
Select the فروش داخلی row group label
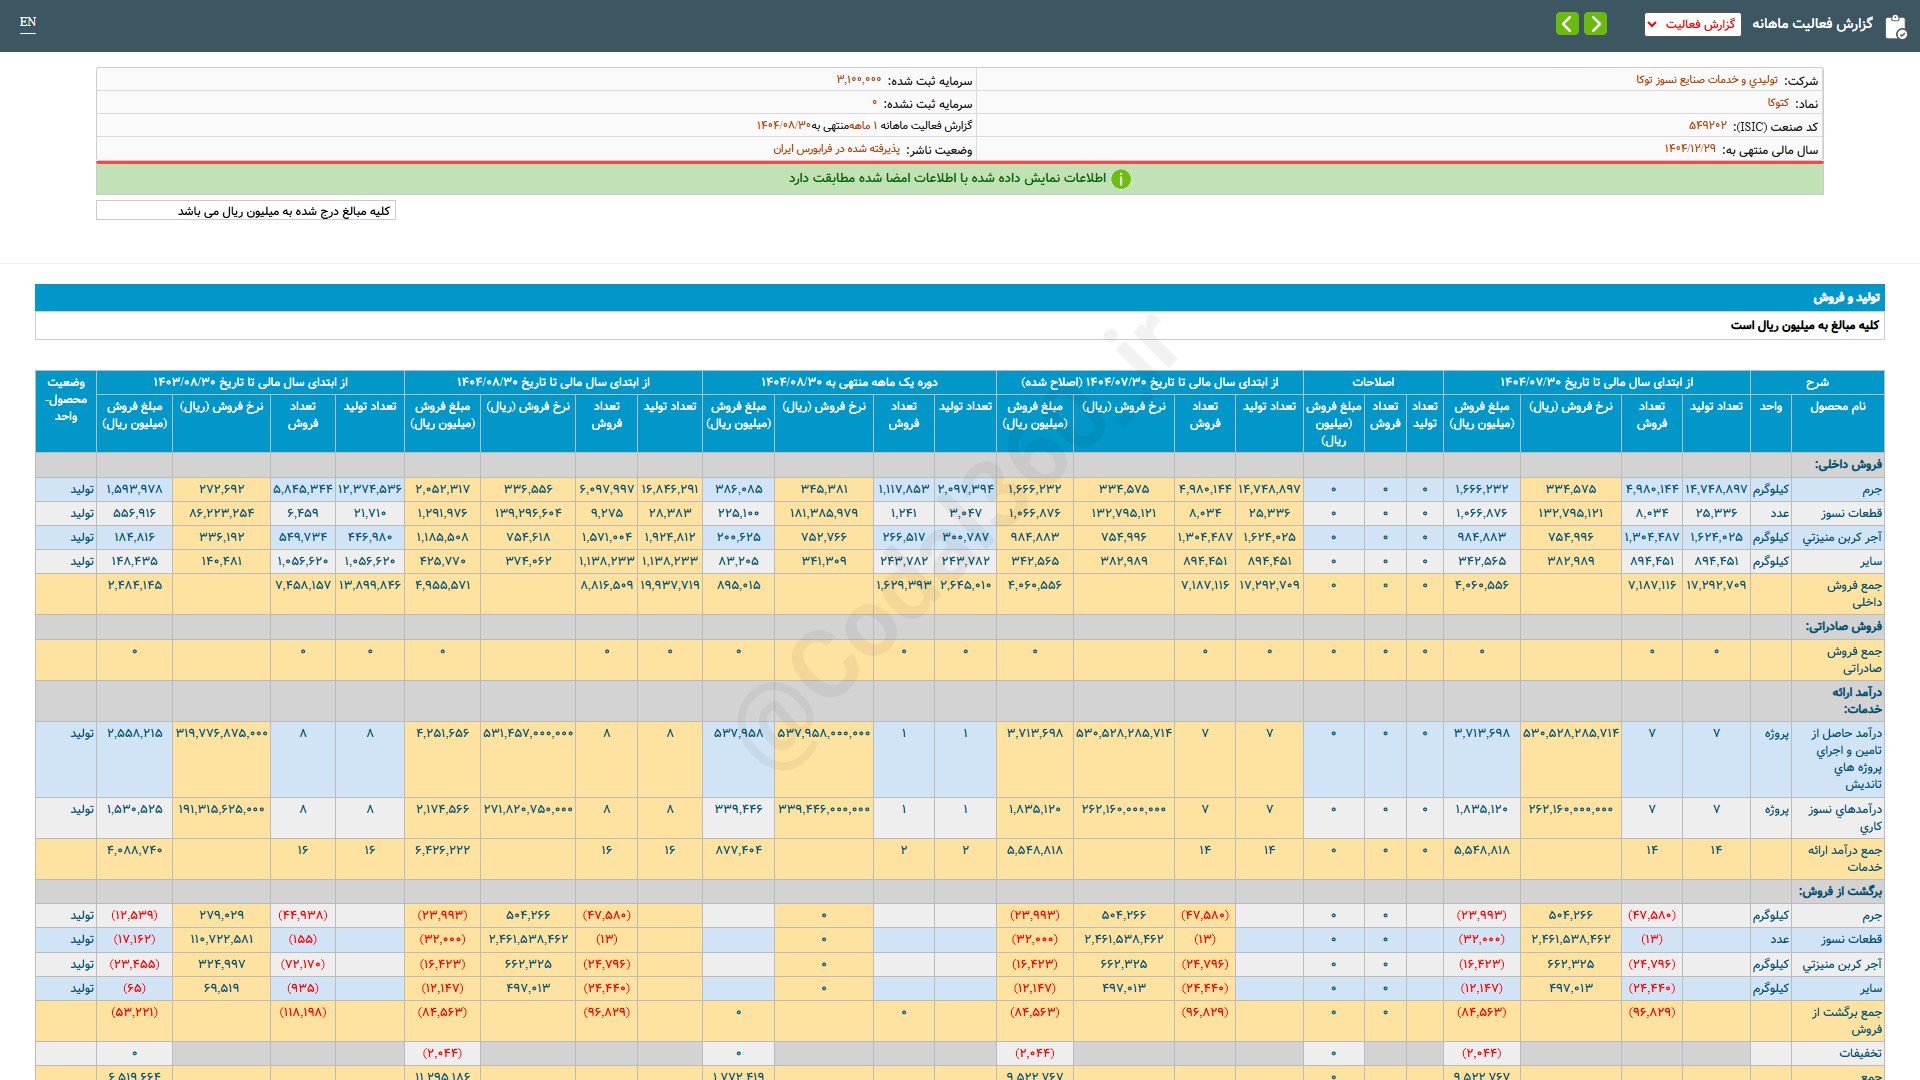1848,464
